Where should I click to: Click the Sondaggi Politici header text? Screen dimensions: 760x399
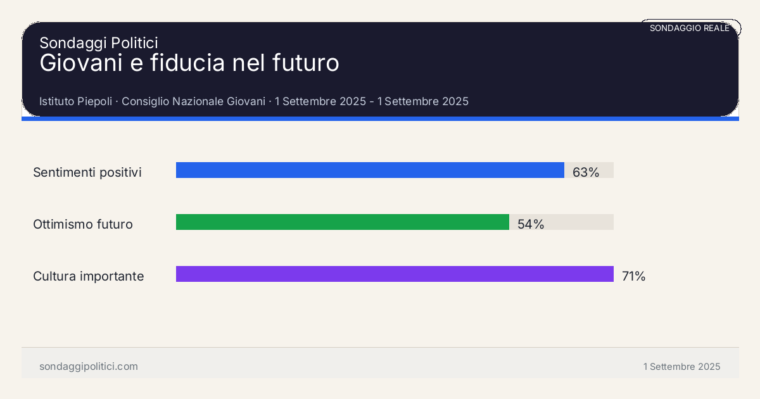[98, 43]
